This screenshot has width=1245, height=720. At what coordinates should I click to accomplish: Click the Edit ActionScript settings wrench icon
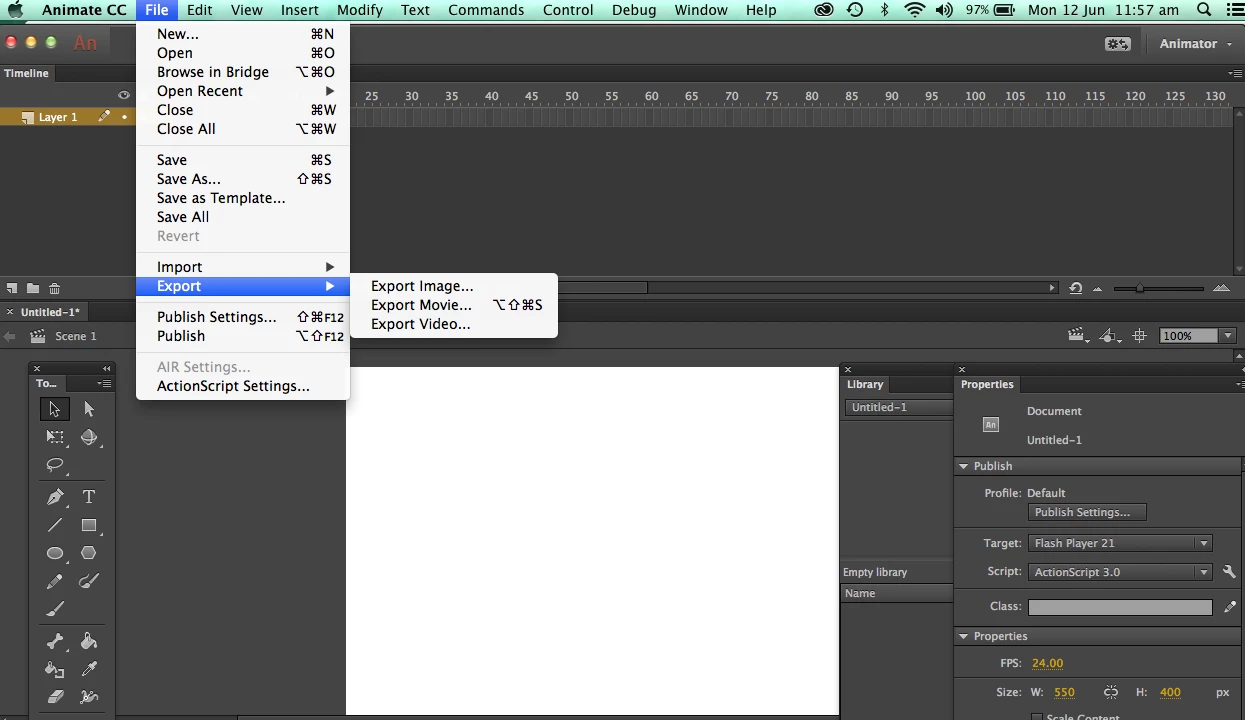[1230, 572]
